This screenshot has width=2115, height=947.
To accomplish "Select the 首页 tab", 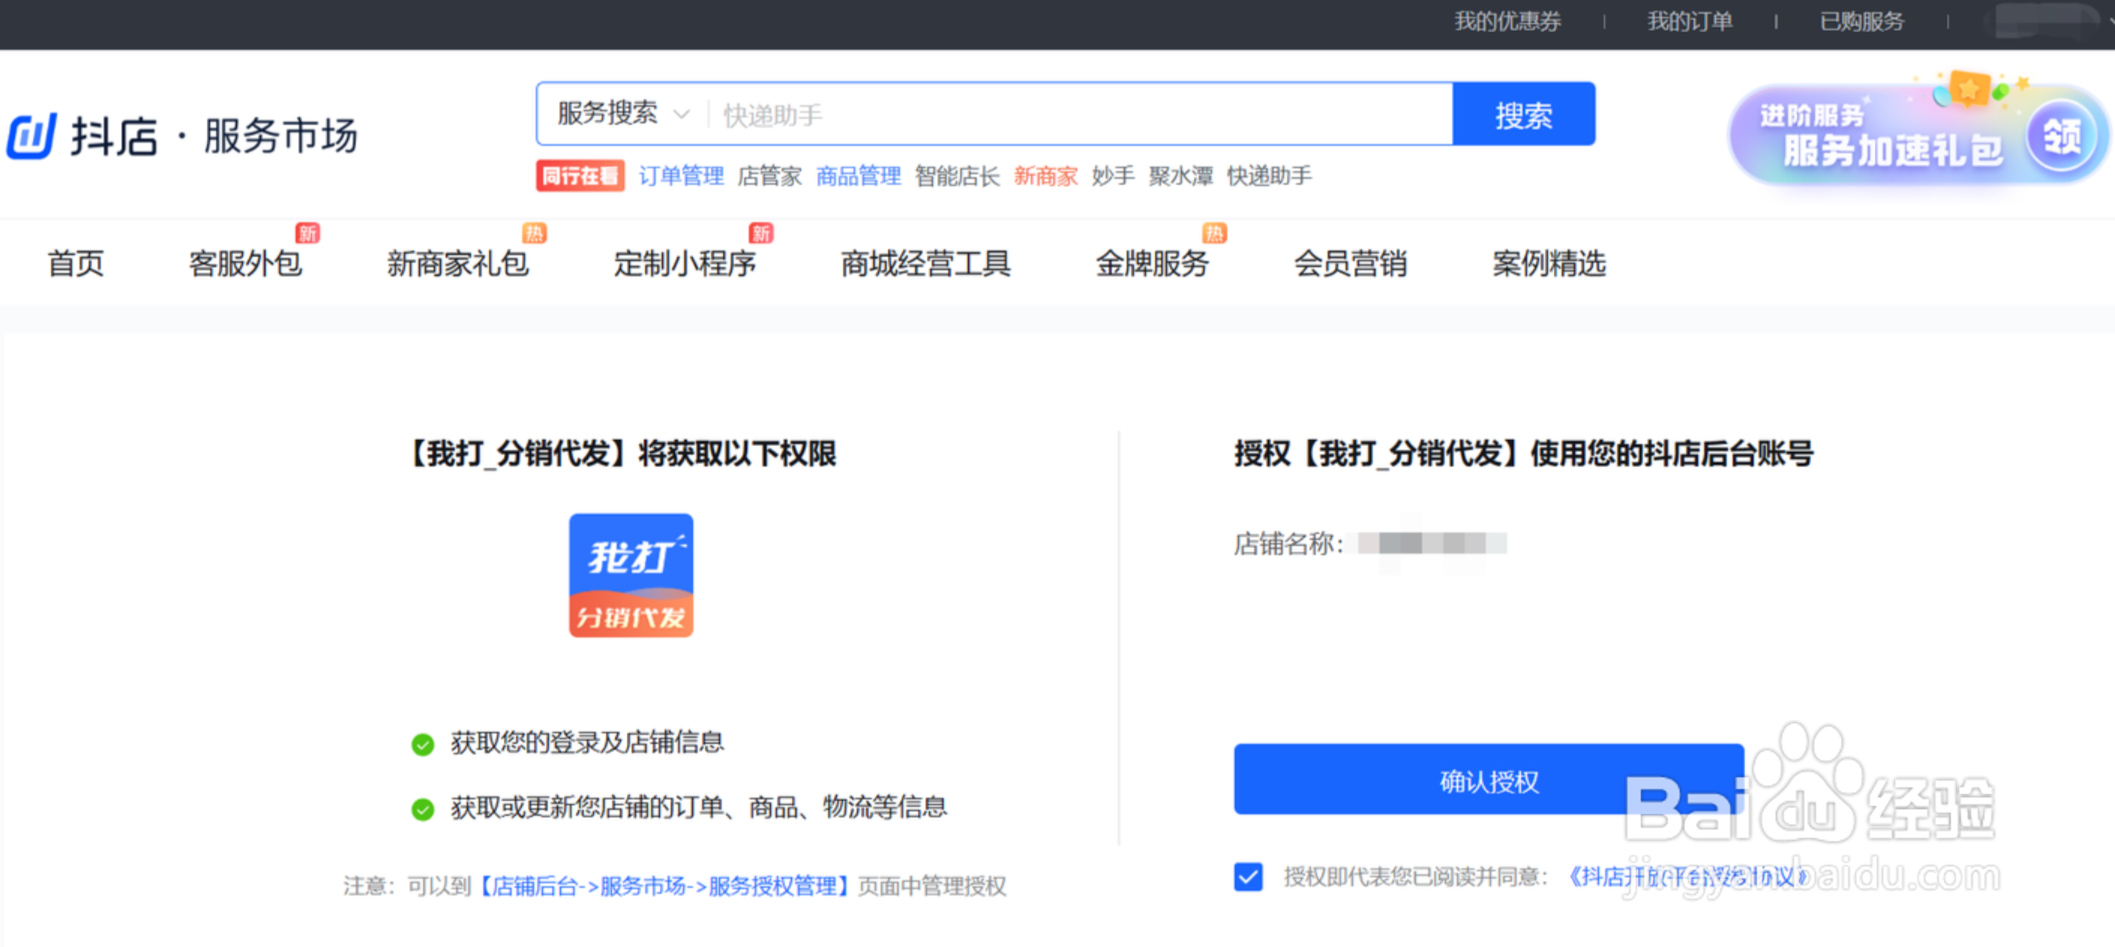I will click(x=76, y=264).
